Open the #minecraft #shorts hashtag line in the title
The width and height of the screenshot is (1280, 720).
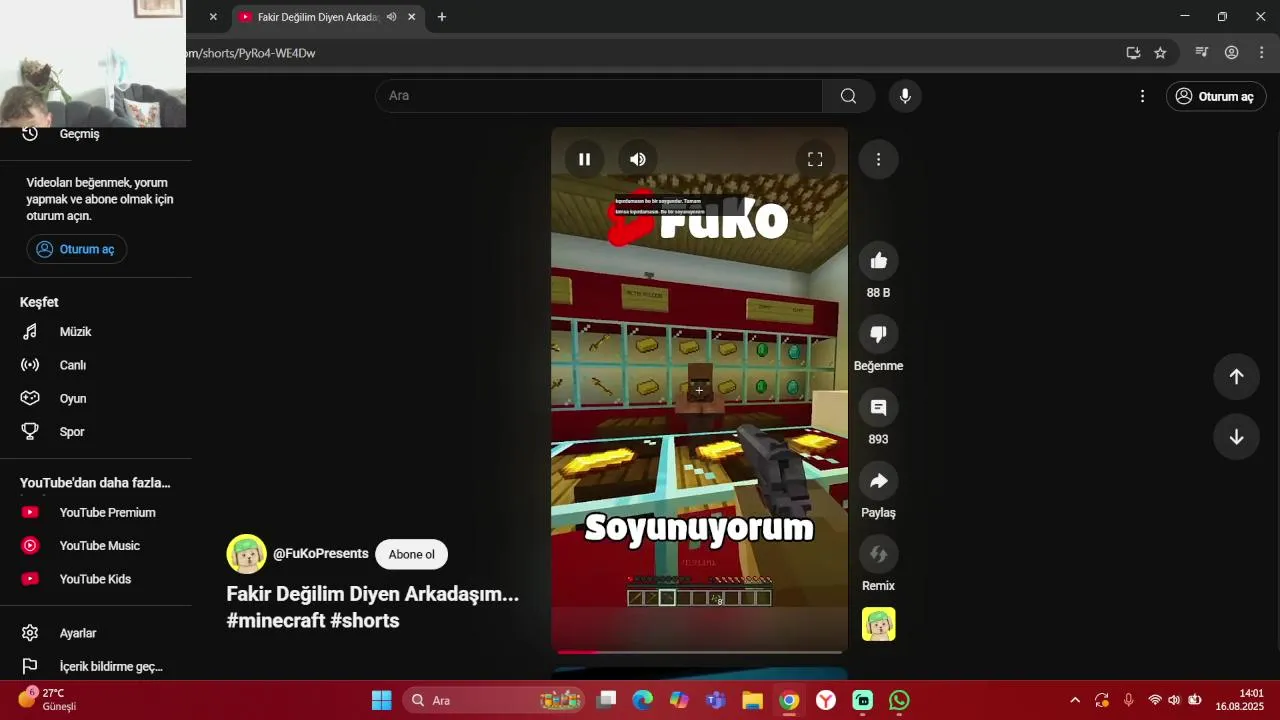click(313, 620)
